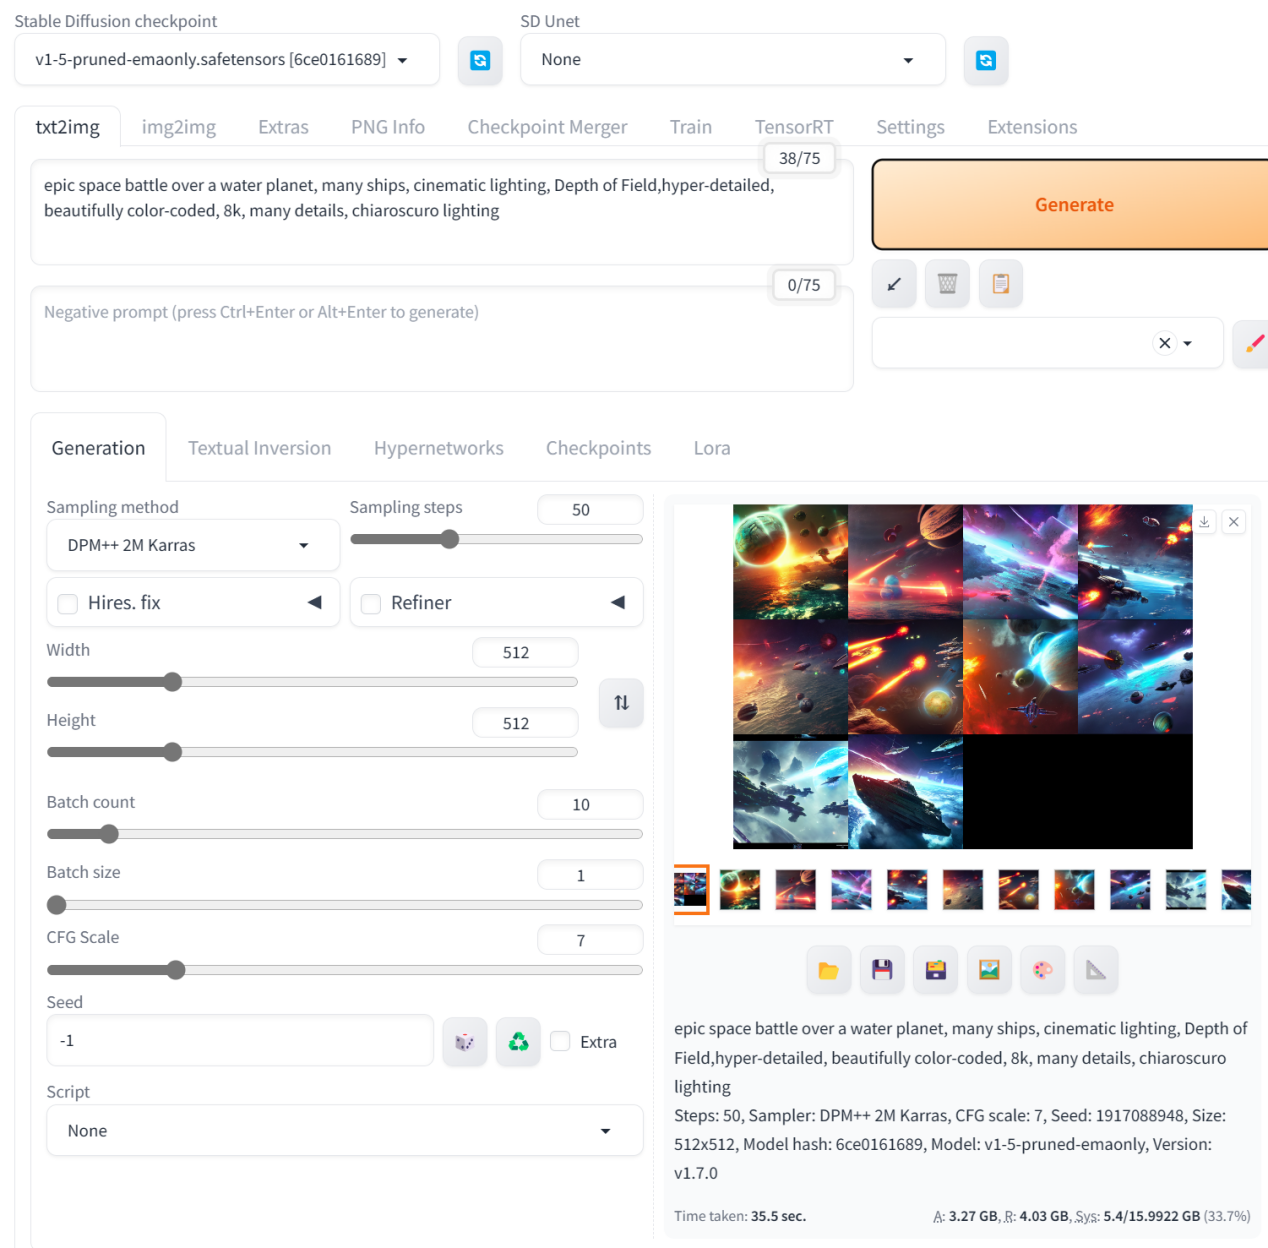Click the prompt text box

(x=442, y=212)
